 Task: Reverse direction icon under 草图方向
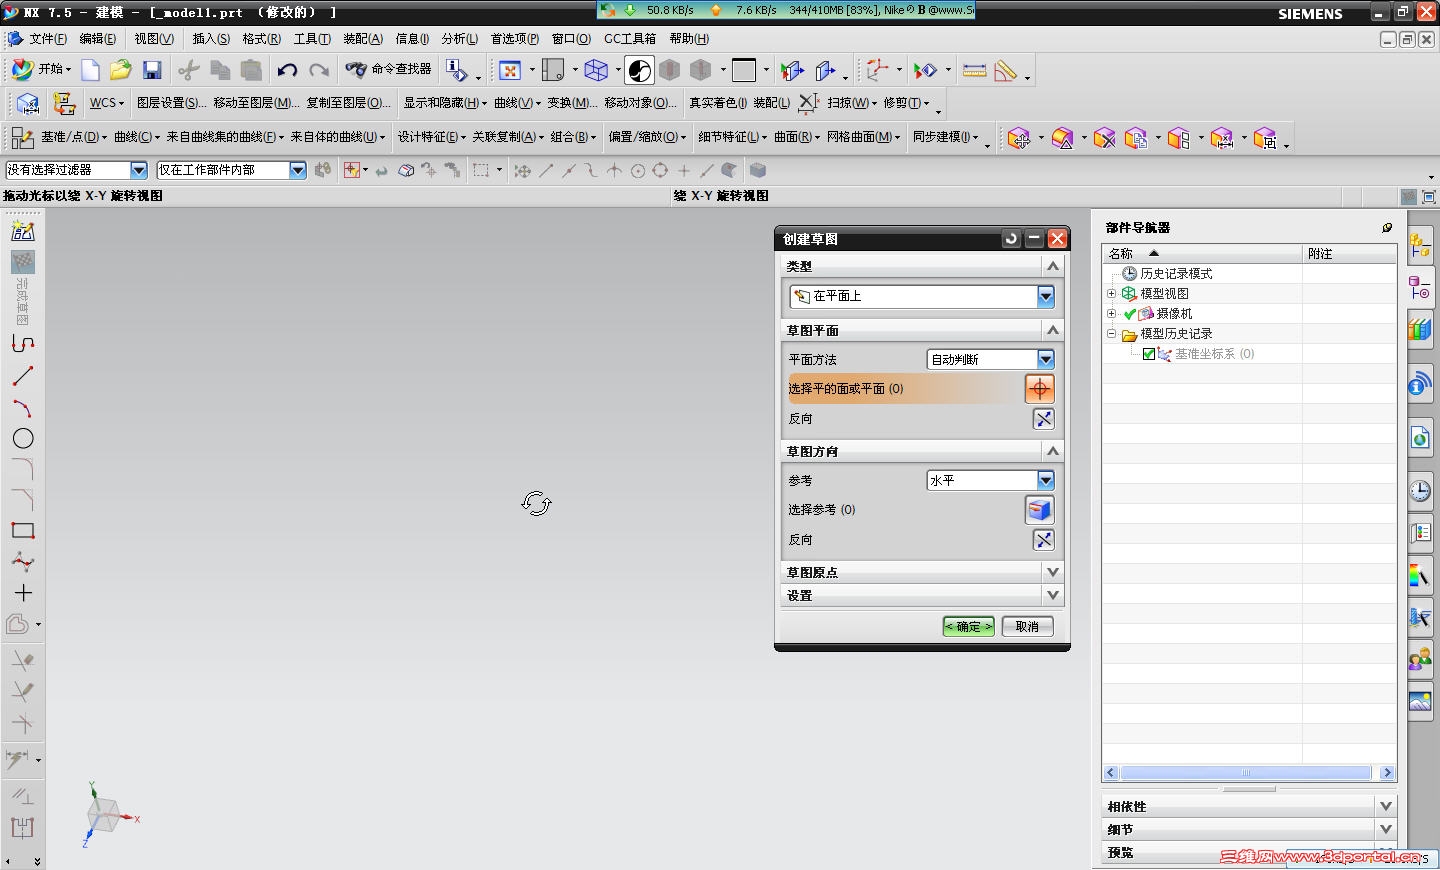1043,540
